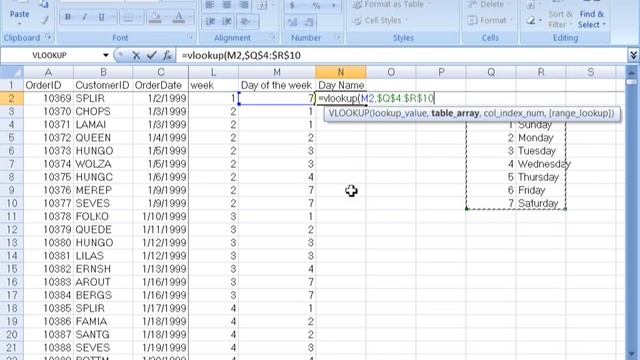640x360 pixels.
Task: Open the Clipboard dialog launcher
Action: [49, 38]
